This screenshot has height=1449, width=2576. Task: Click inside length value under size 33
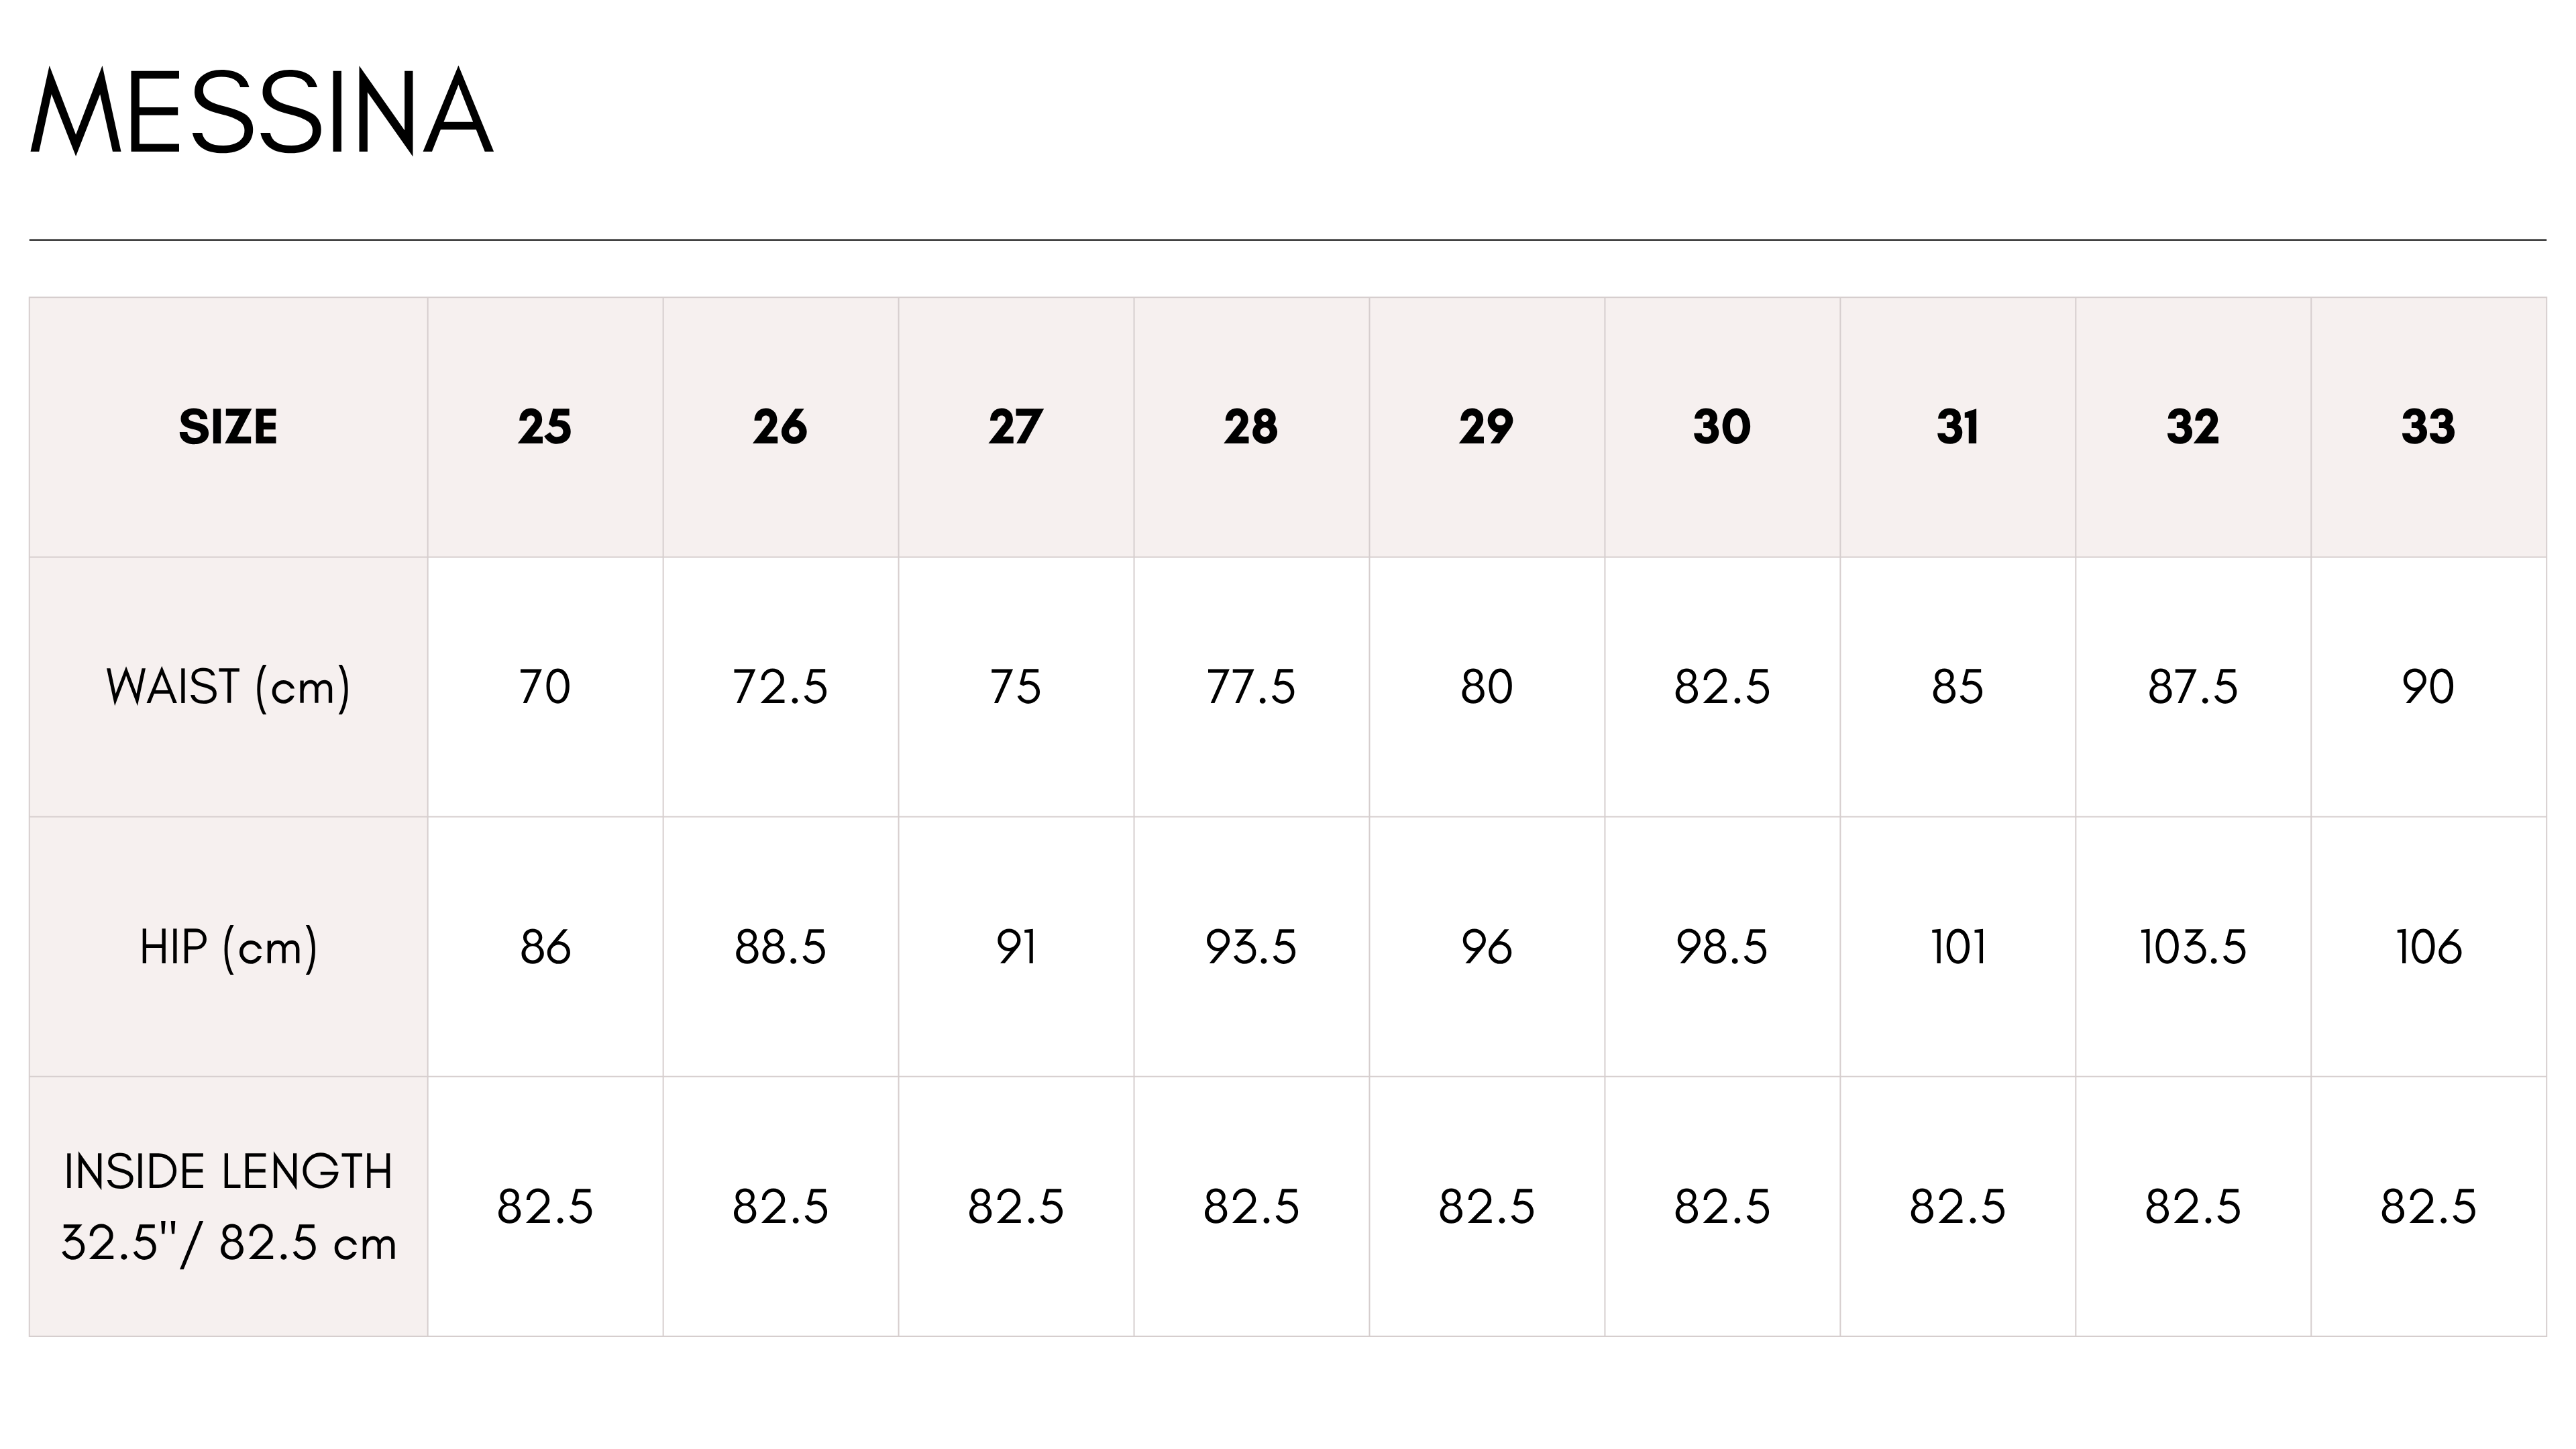click(2428, 1207)
